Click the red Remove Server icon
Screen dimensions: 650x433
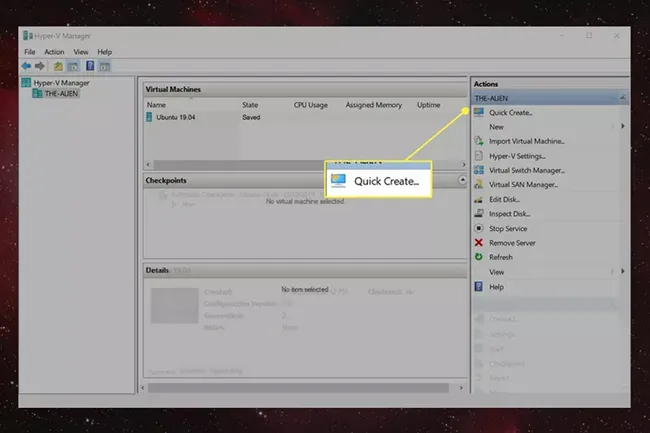click(x=480, y=243)
